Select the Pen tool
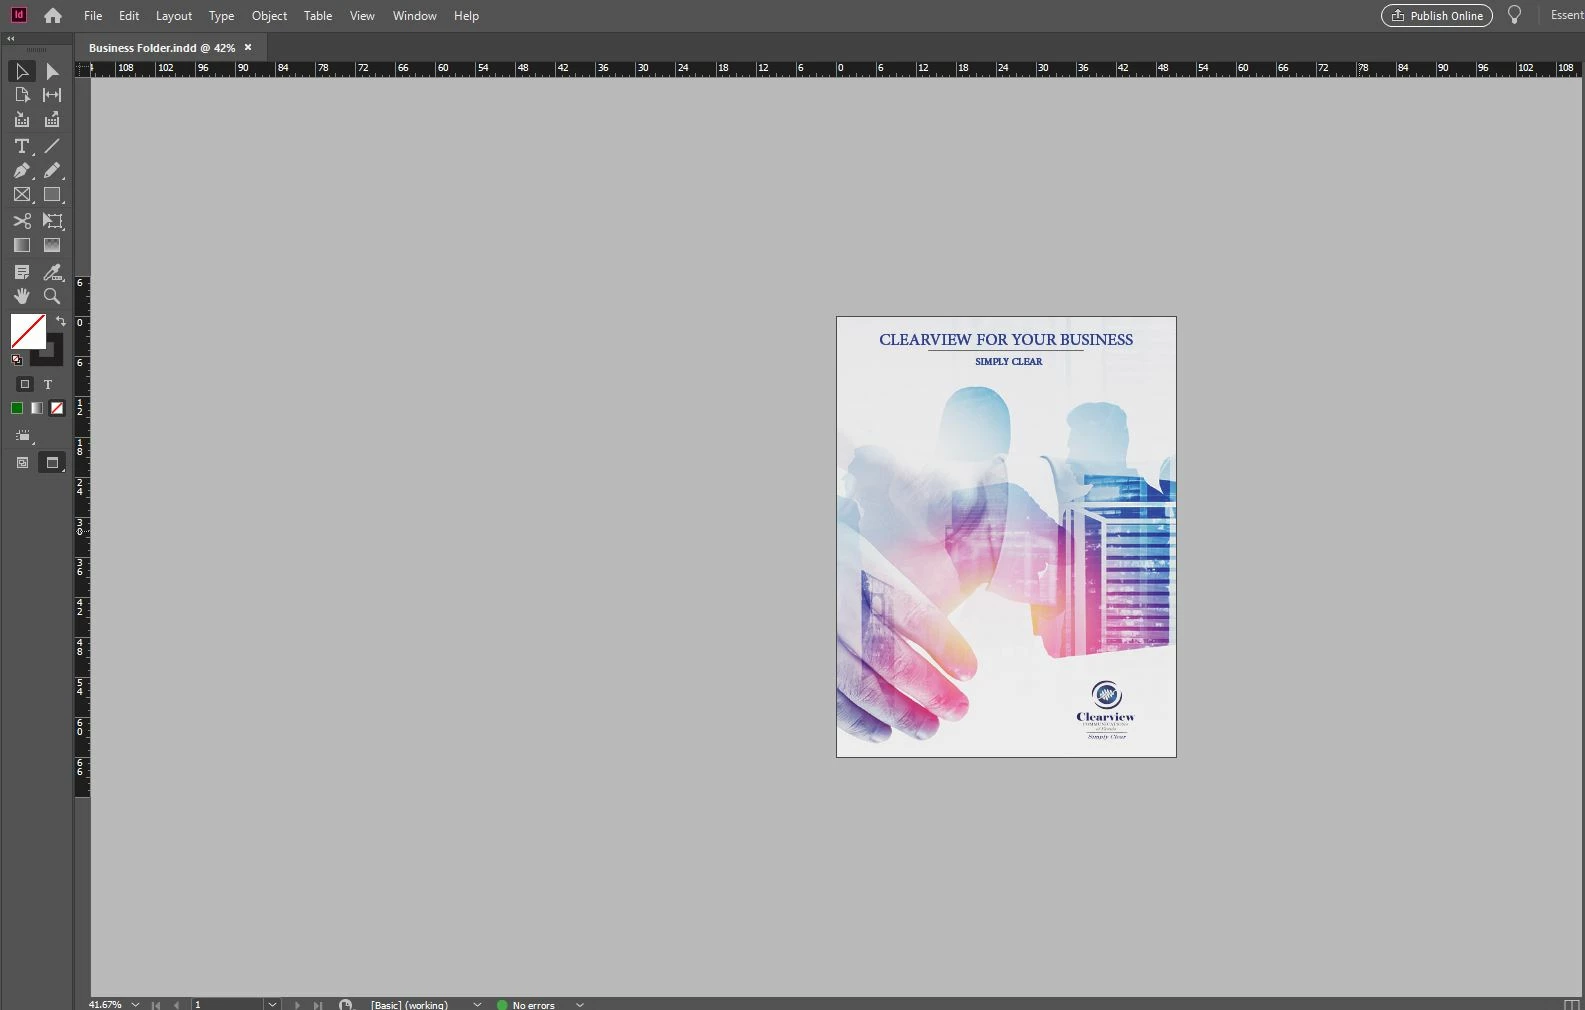The image size is (1585, 1010). 21,171
